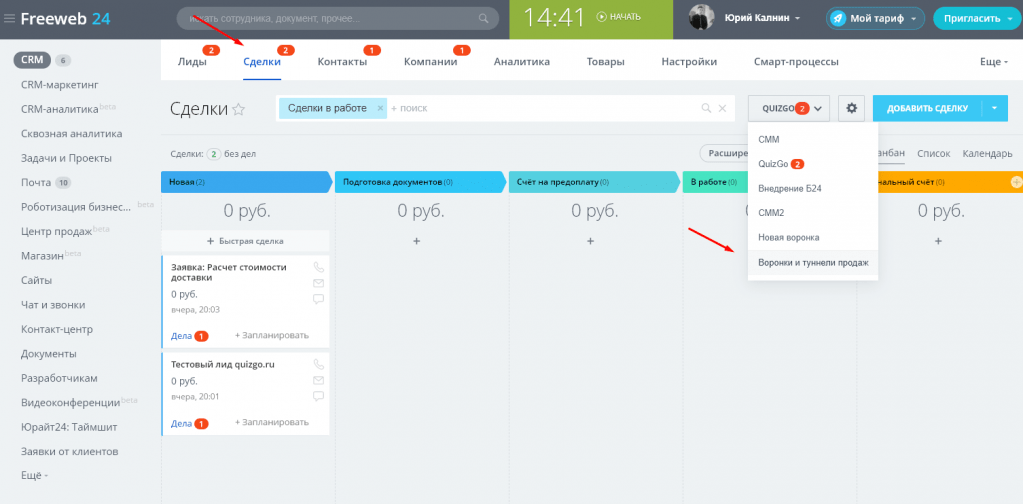
Task: Select Воронки и туннели продаж menu item
Action: pos(813,263)
